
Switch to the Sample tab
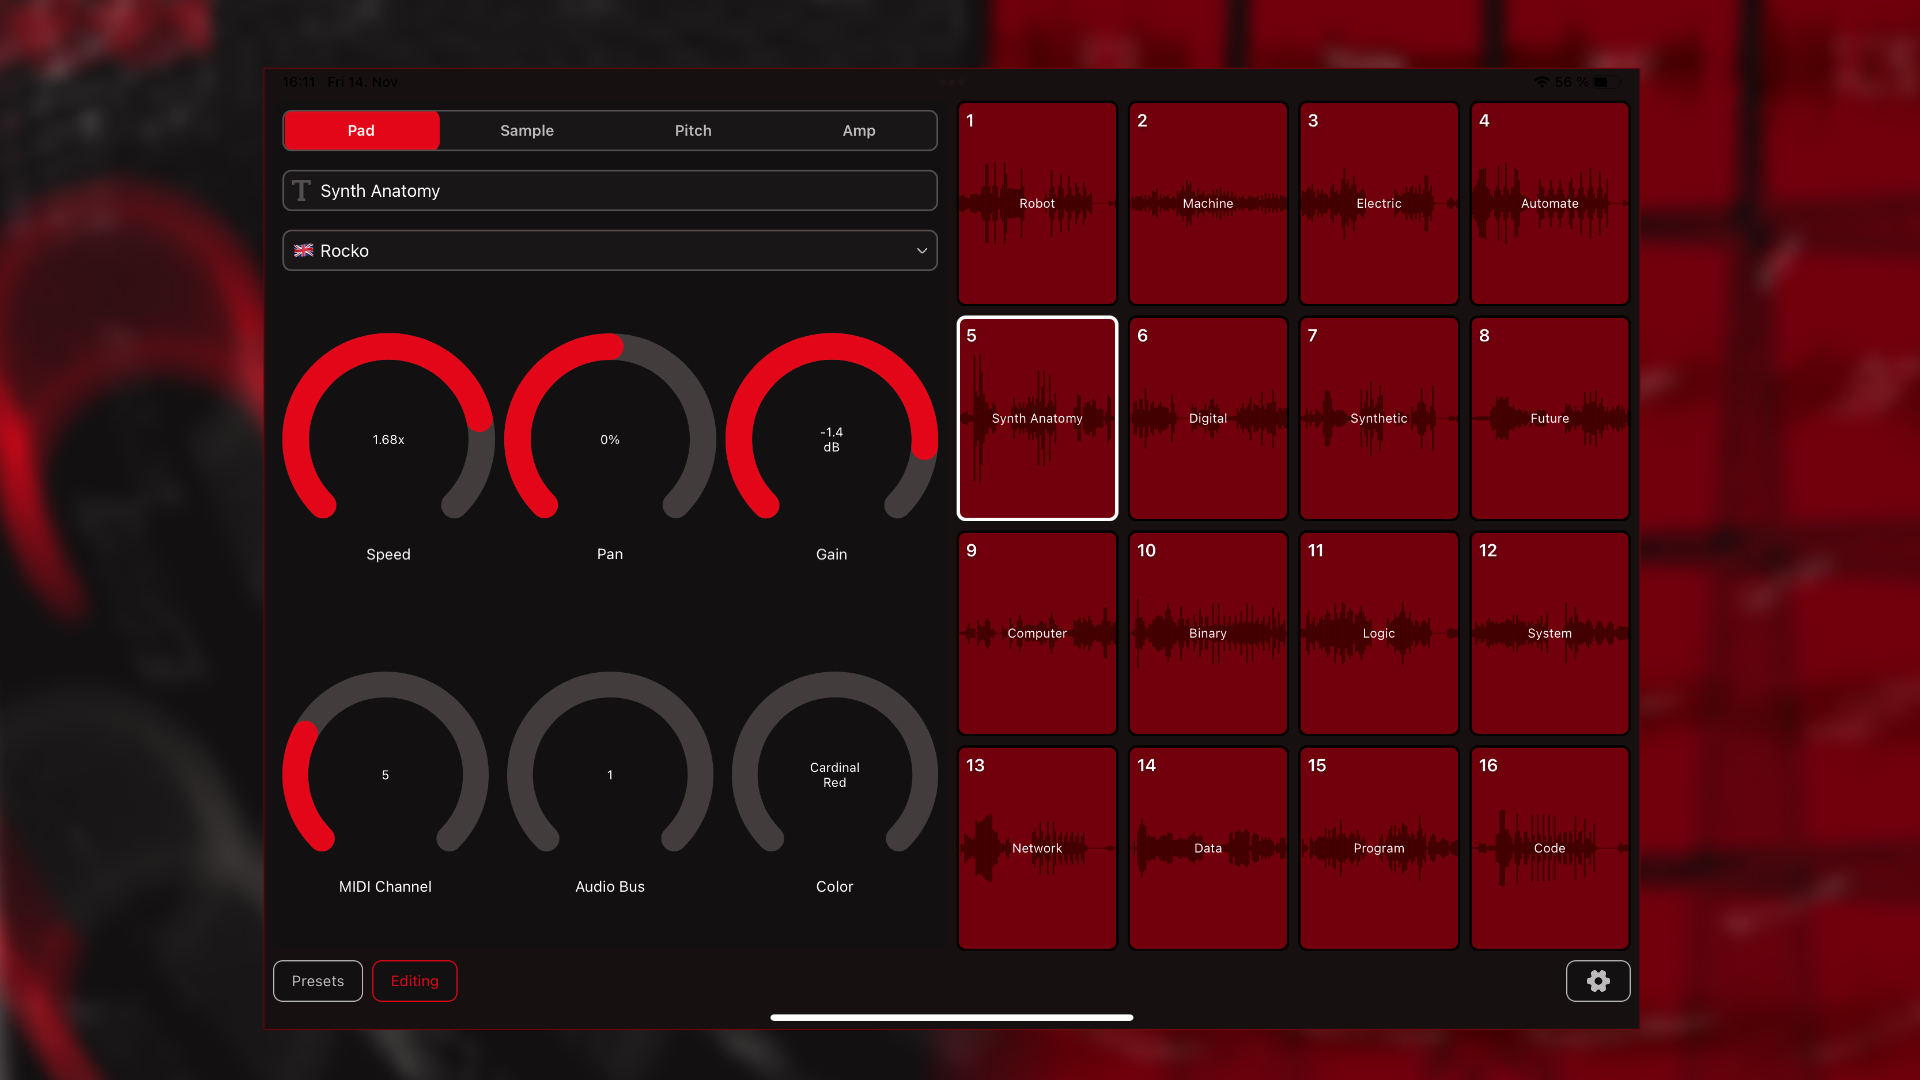pos(526,130)
